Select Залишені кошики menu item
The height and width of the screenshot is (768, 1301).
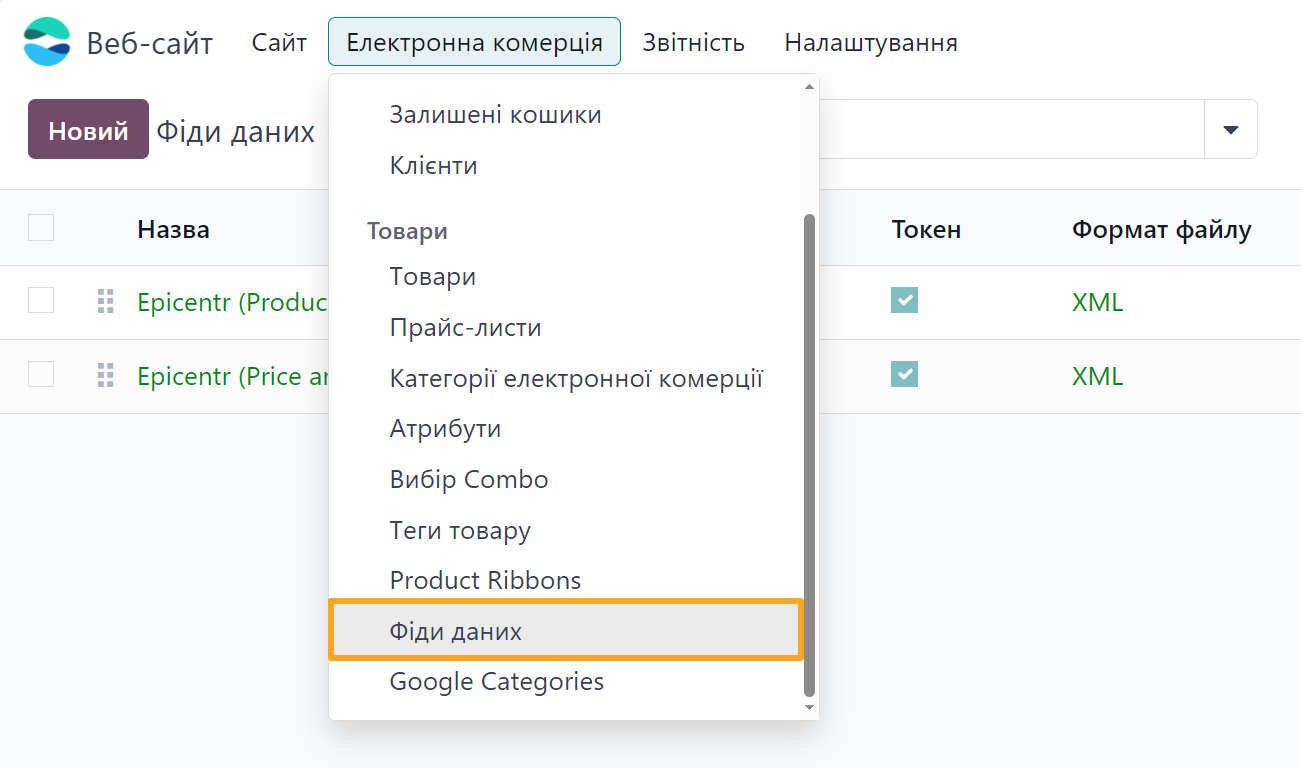point(566,115)
